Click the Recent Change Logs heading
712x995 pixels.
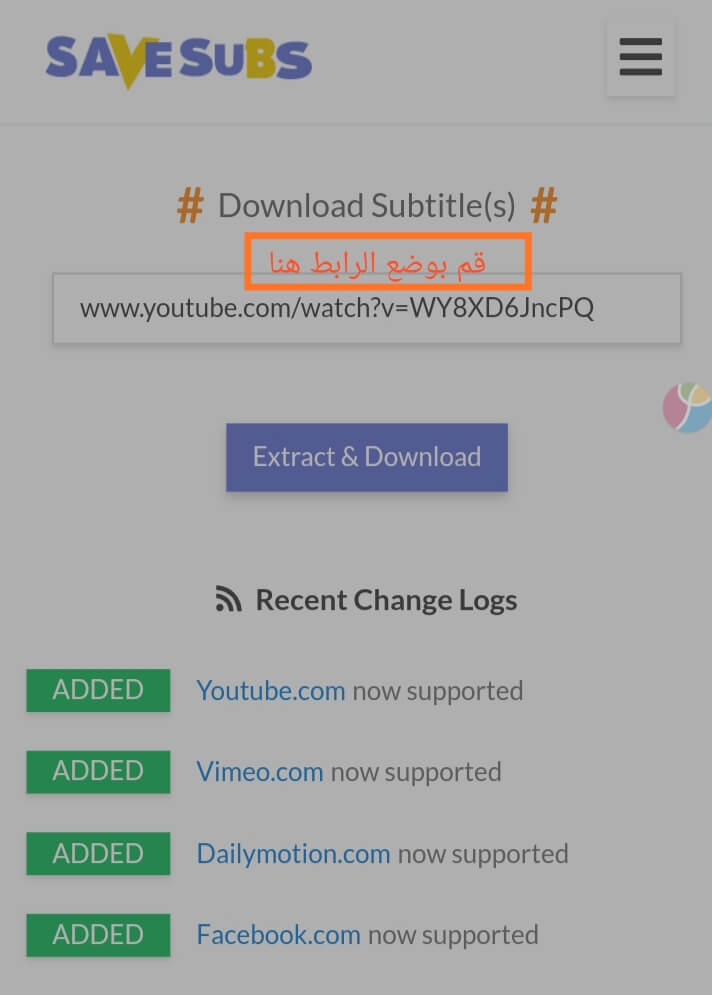coord(386,600)
